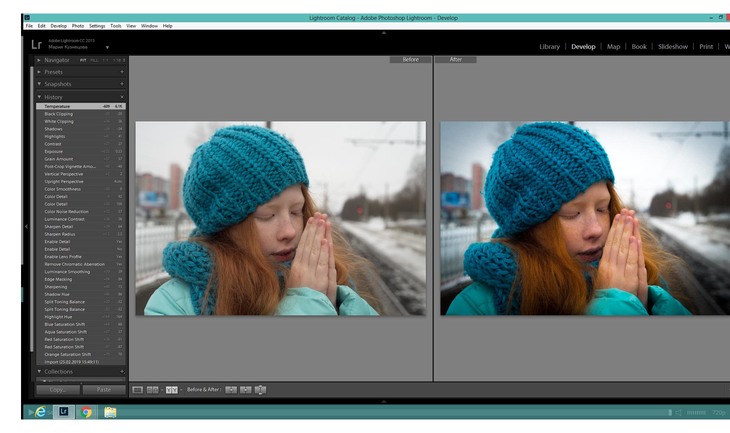The width and height of the screenshot is (730, 433).
Task: Collapse the Collections panel
Action: coord(39,372)
